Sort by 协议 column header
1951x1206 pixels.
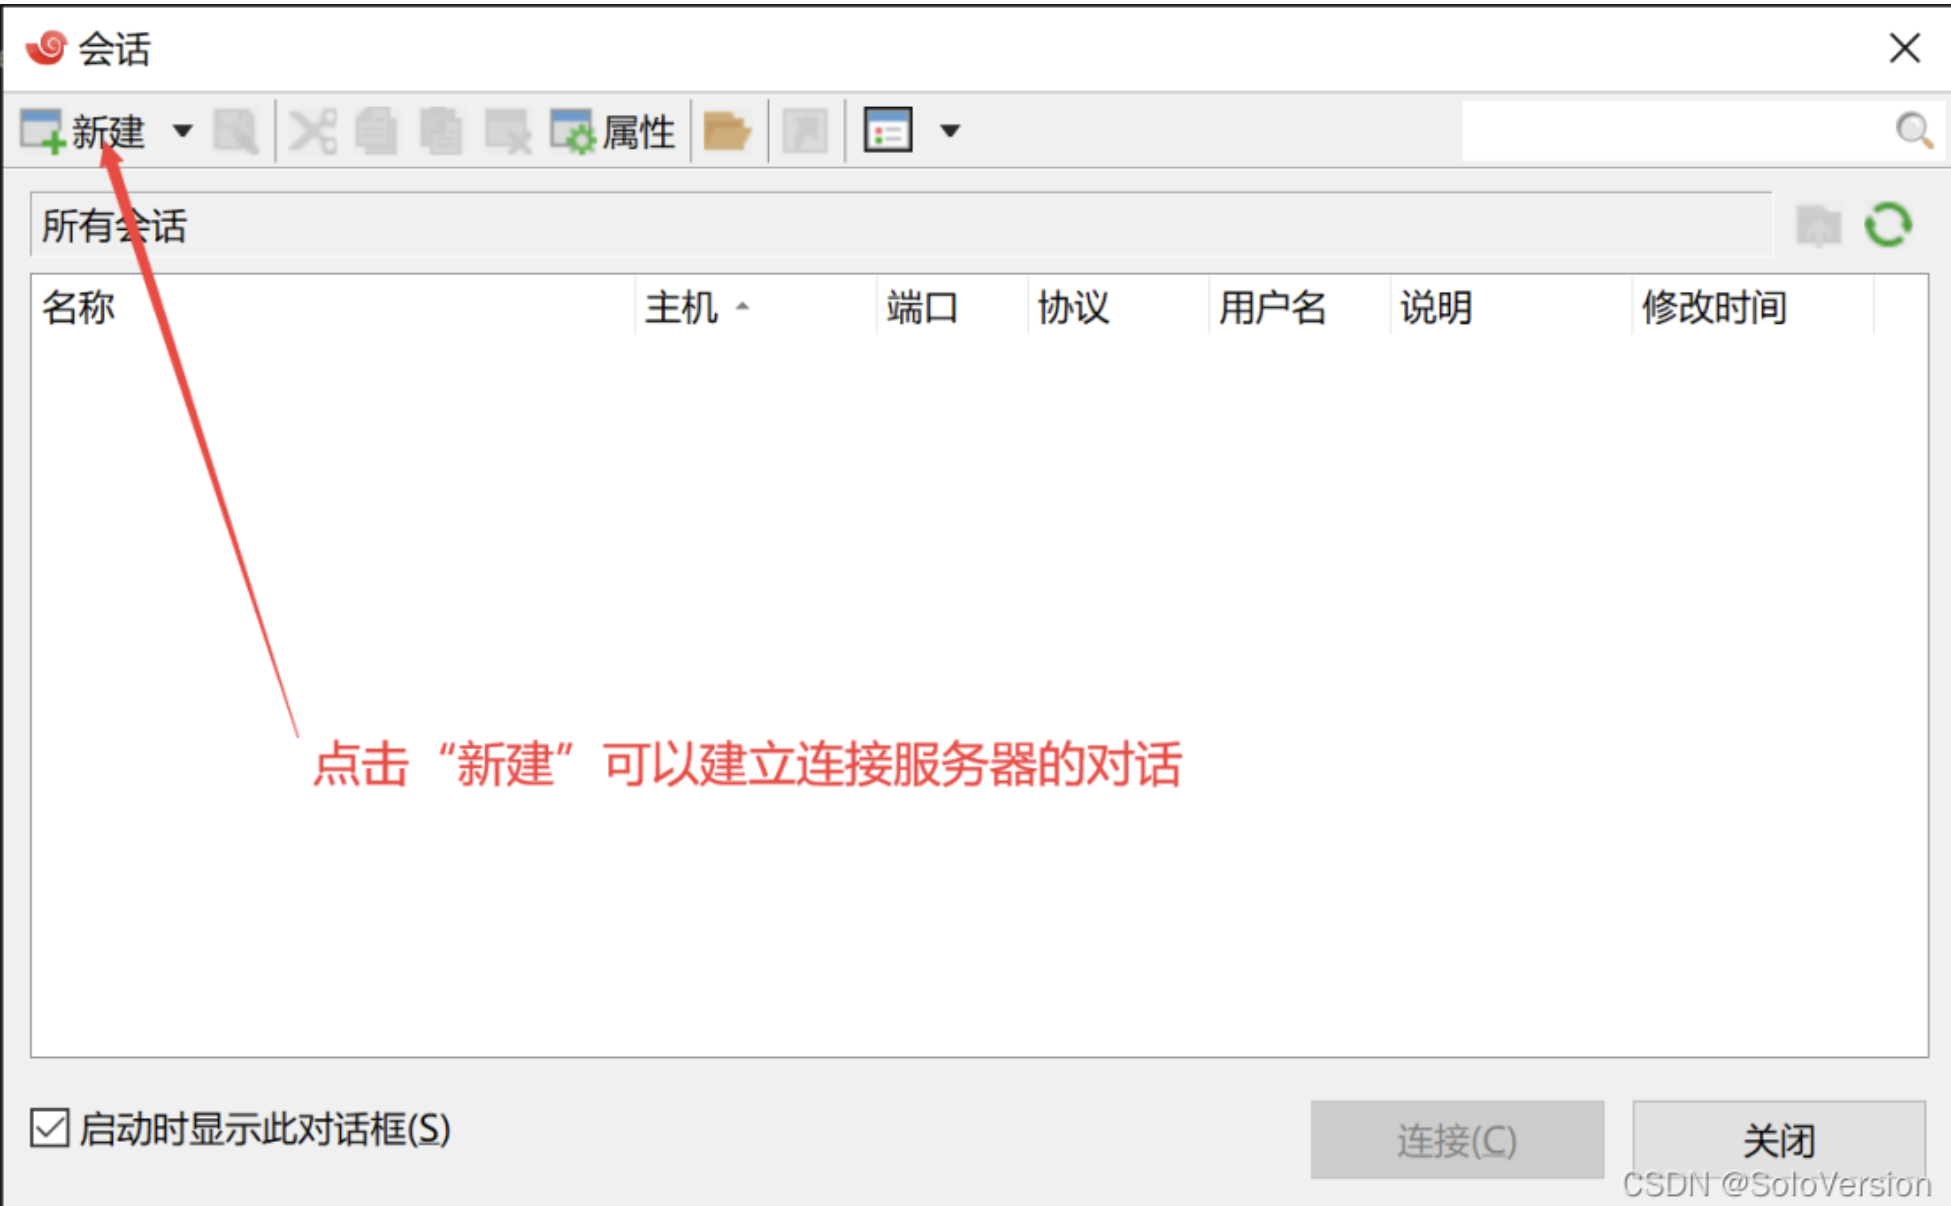click(1118, 307)
